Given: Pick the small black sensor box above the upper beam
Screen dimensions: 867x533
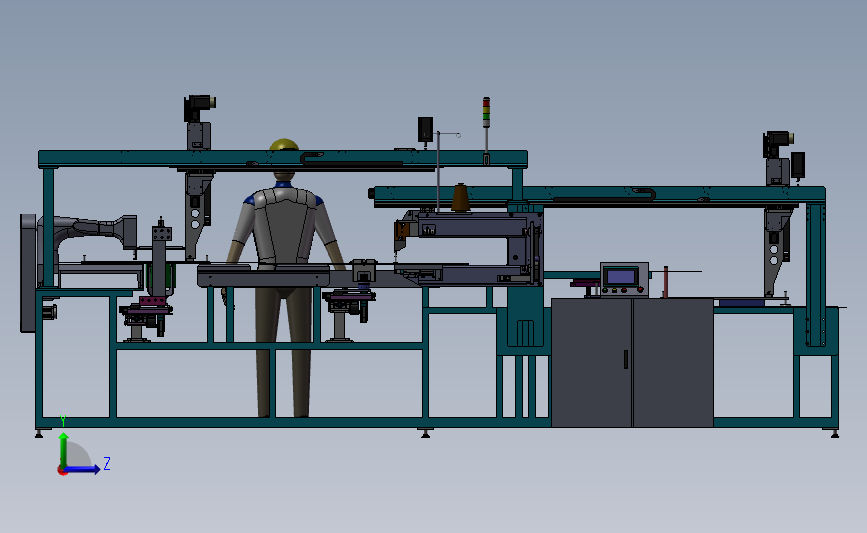Looking at the screenshot, I should tap(425, 129).
